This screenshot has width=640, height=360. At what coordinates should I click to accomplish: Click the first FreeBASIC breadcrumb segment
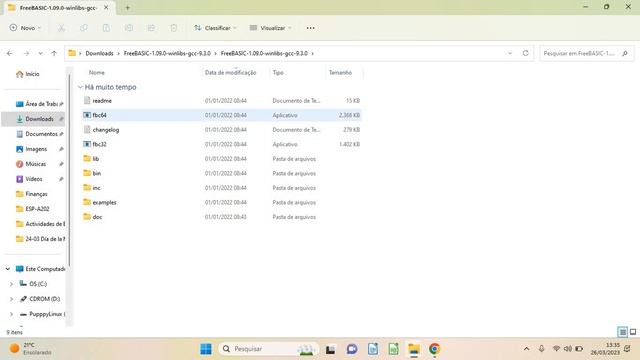coord(167,53)
